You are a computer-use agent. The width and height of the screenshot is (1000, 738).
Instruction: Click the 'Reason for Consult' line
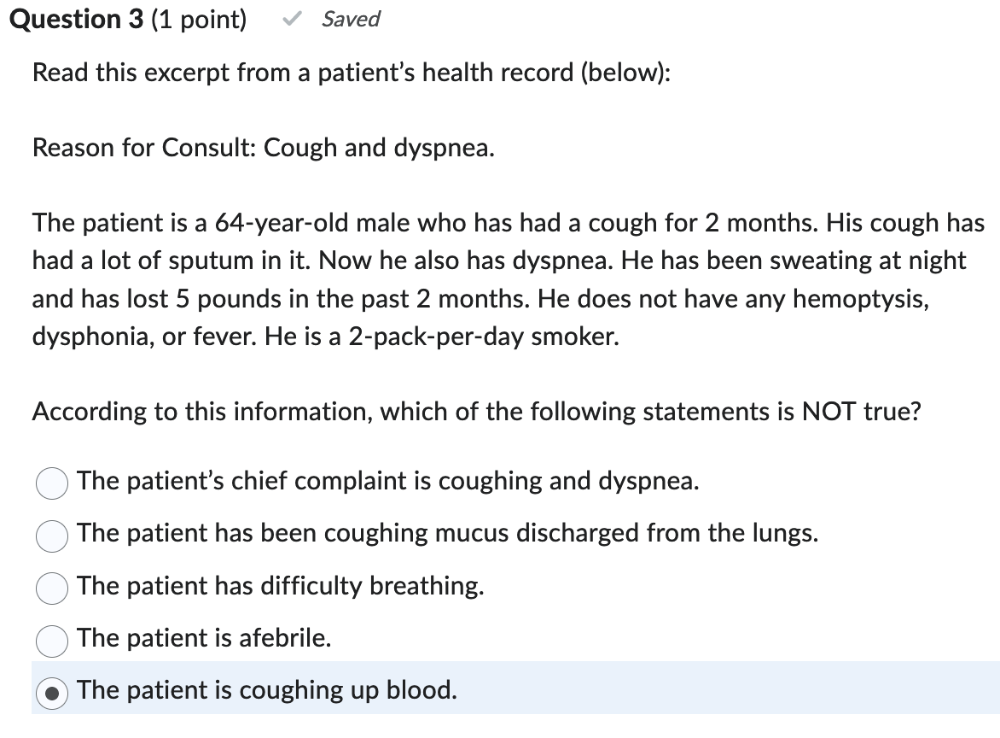(x=263, y=148)
